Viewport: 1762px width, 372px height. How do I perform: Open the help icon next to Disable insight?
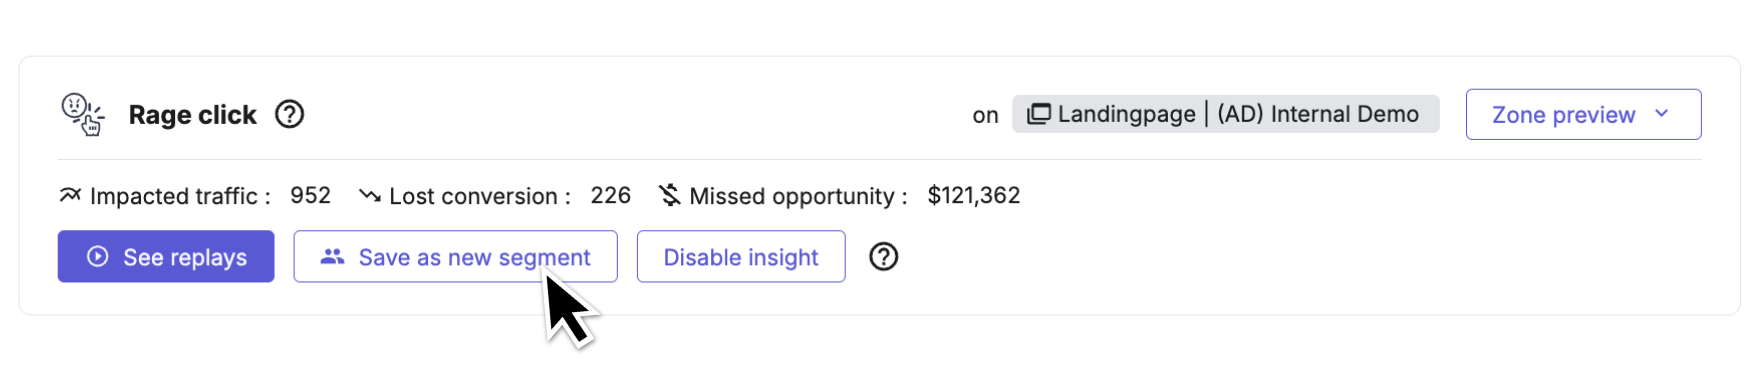[x=884, y=257]
